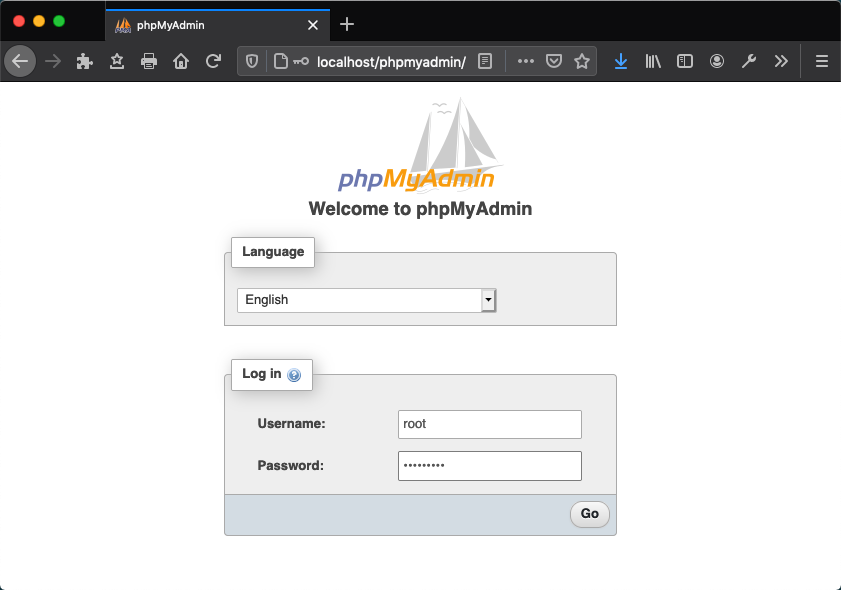This screenshot has width=841, height=590.
Task: Open the extensions puzzle icon
Action: click(84, 61)
